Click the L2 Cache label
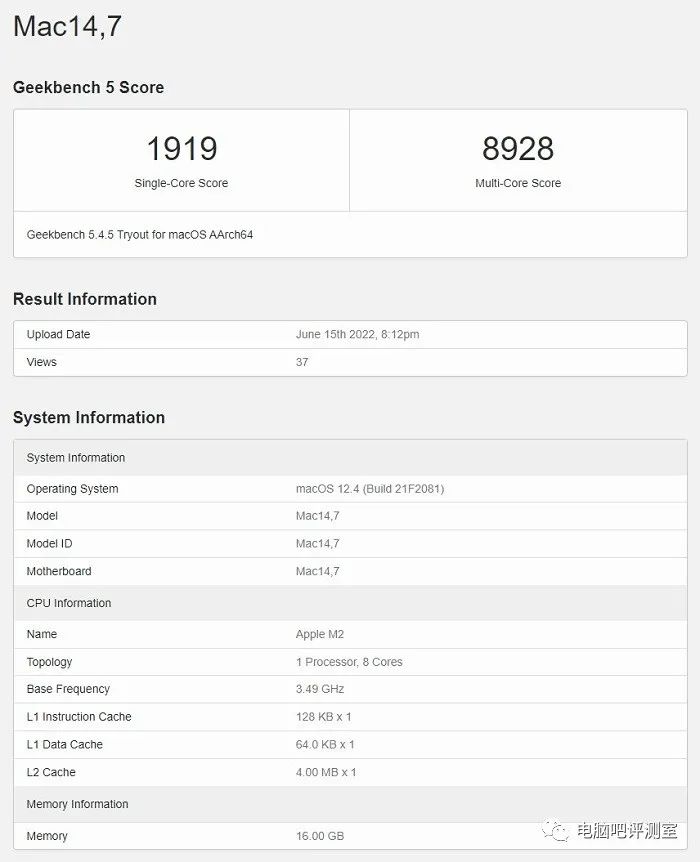 [51, 772]
